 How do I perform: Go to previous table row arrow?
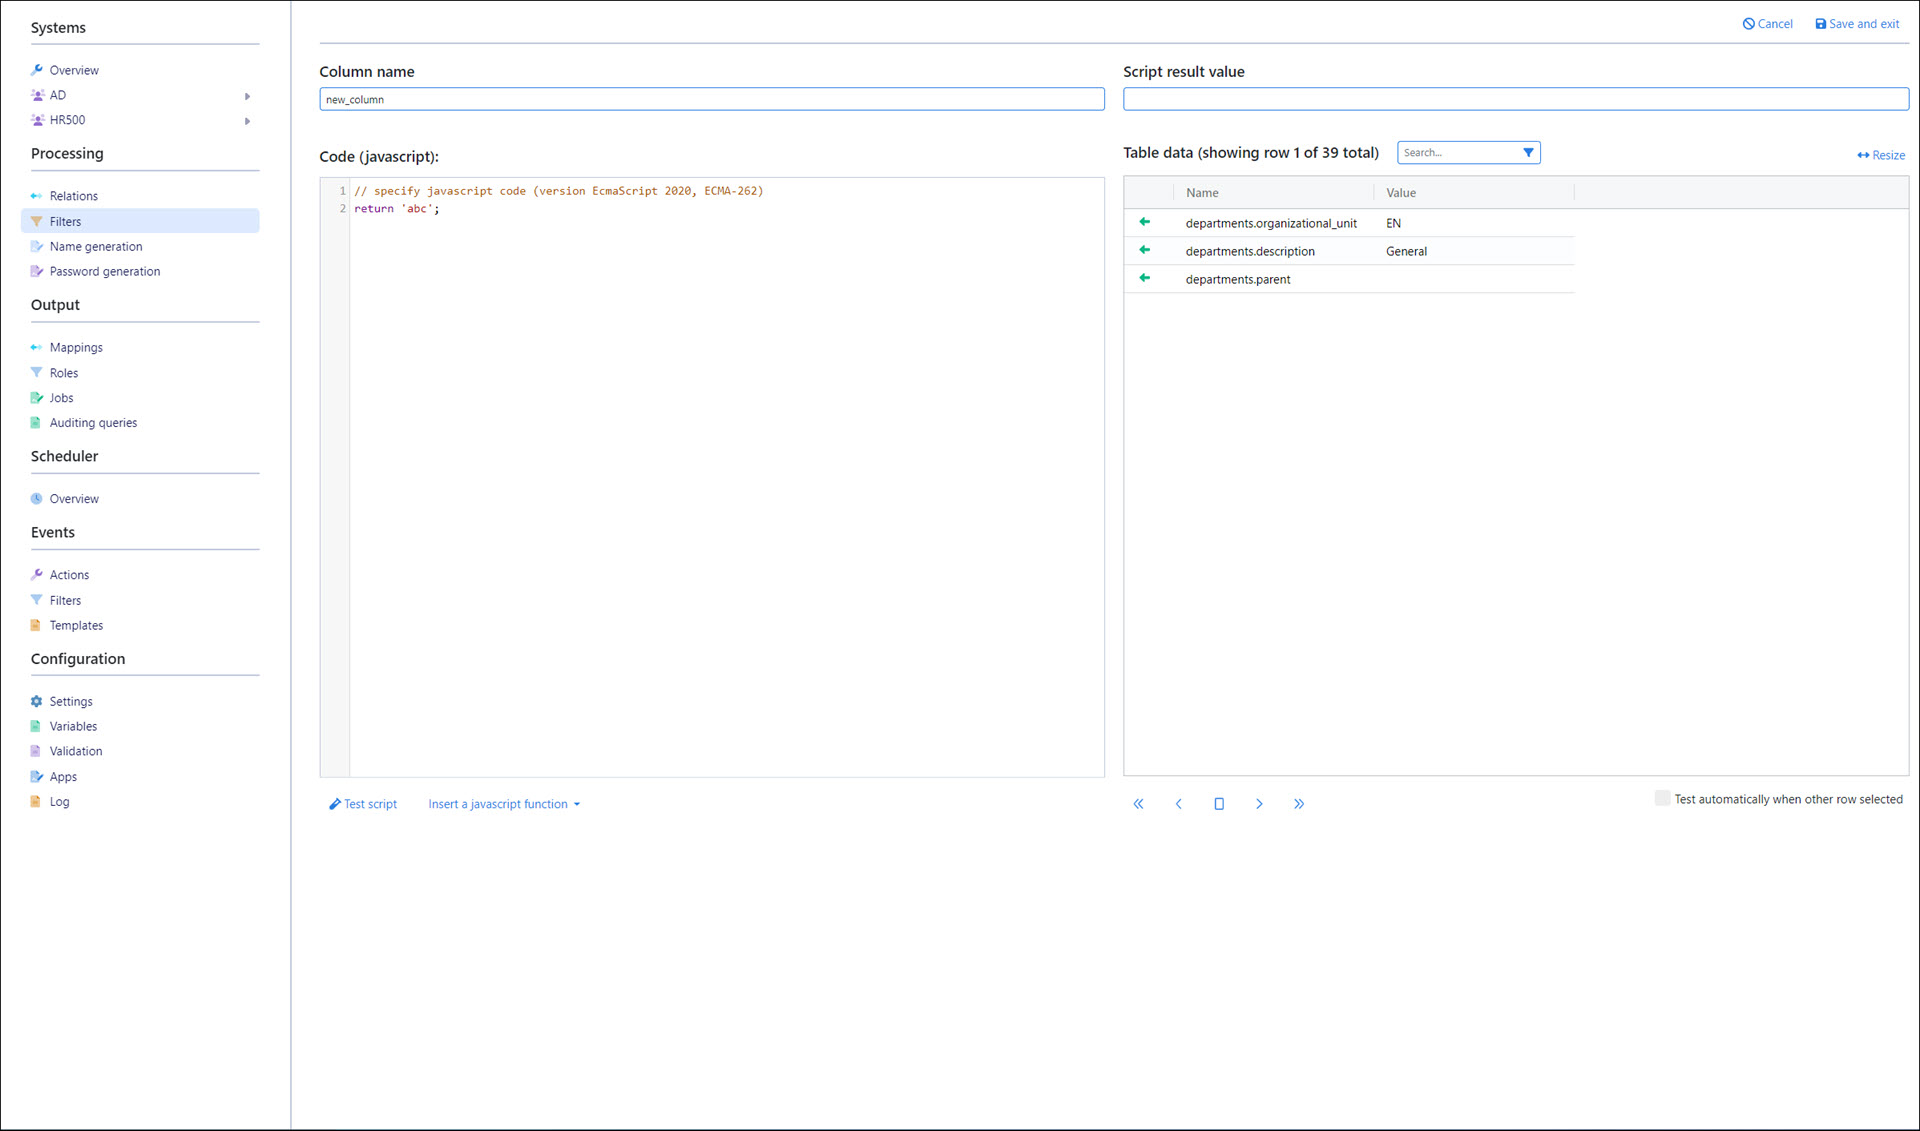[x=1179, y=804]
